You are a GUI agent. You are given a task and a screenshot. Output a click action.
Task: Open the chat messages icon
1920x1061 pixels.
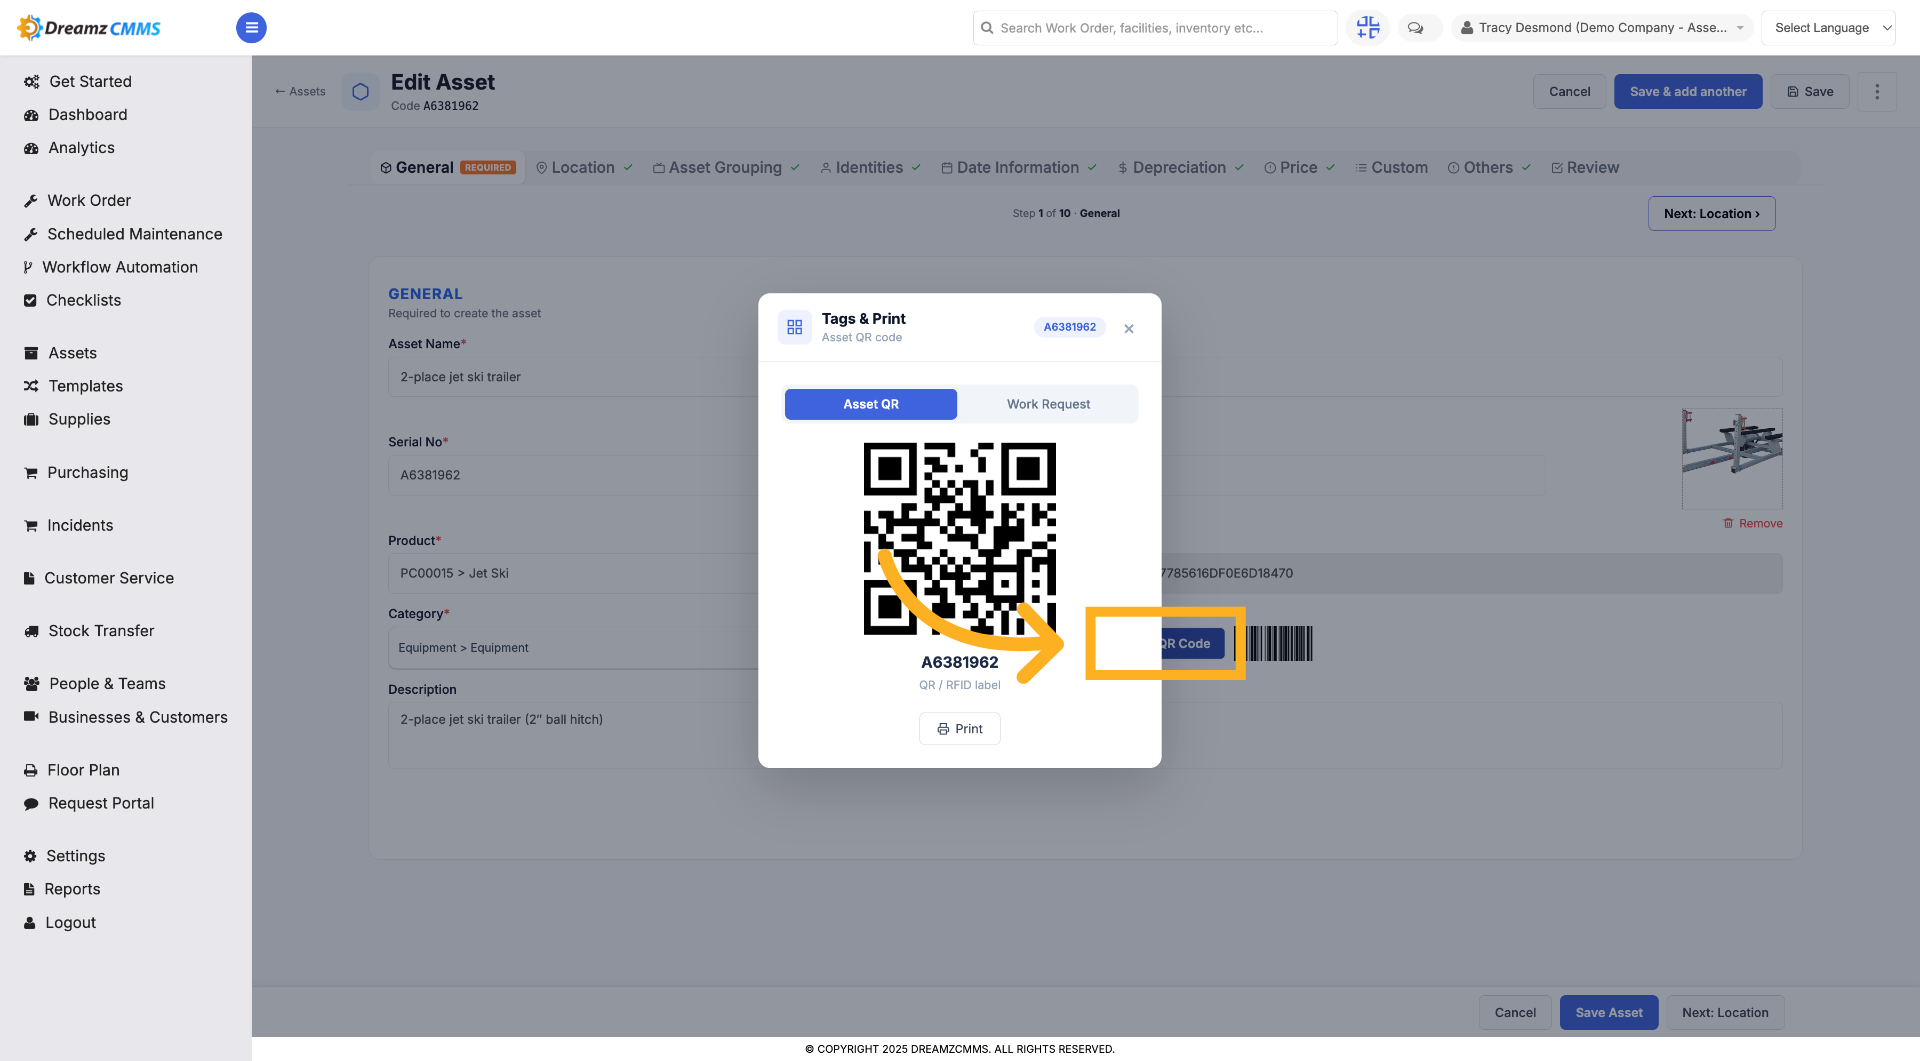[1415, 28]
